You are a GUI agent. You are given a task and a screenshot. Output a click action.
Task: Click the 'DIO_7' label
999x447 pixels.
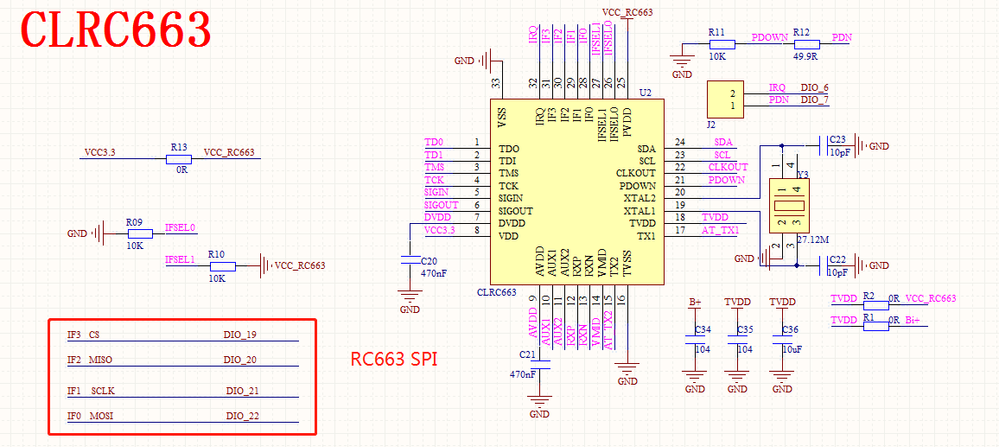[x=814, y=100]
